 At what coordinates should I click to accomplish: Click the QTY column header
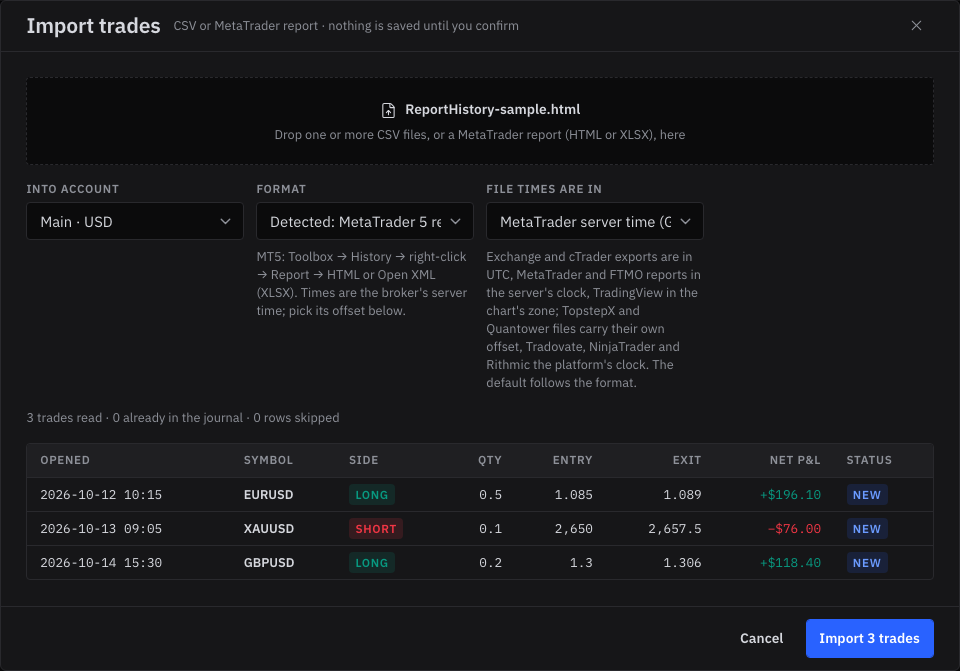490,460
